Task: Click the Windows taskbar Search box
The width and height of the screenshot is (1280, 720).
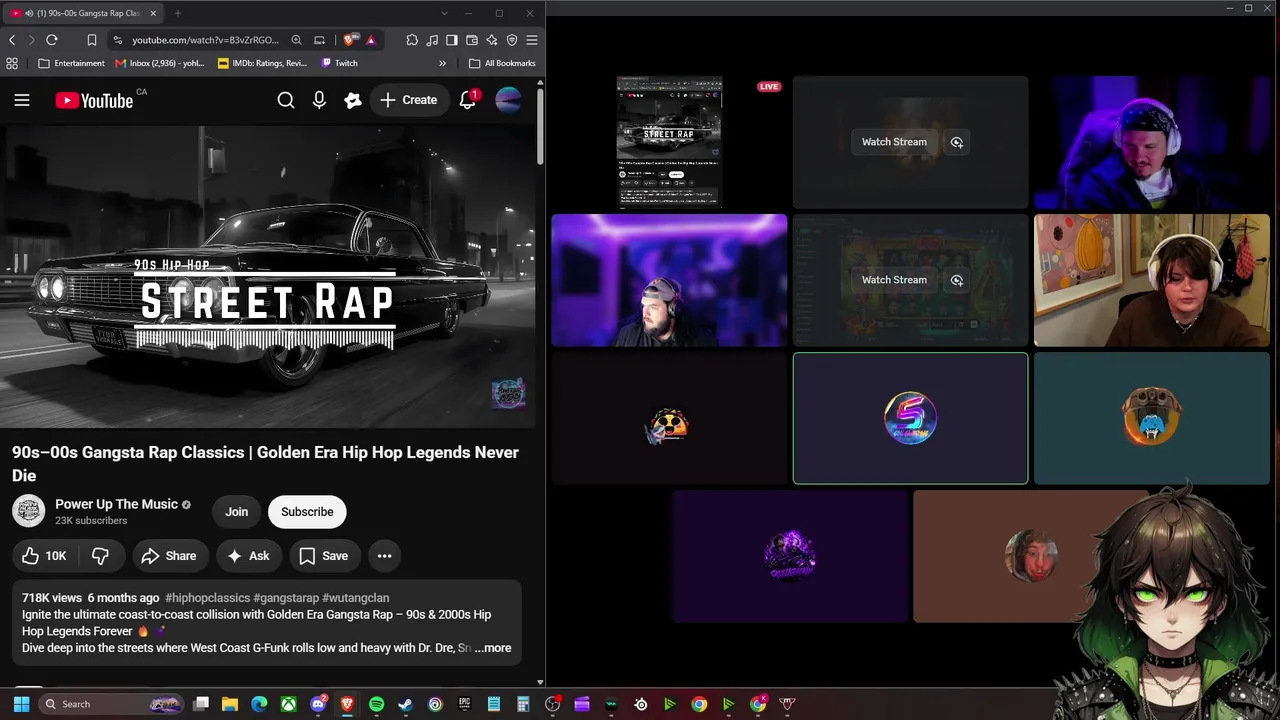Action: pyautogui.click(x=110, y=704)
